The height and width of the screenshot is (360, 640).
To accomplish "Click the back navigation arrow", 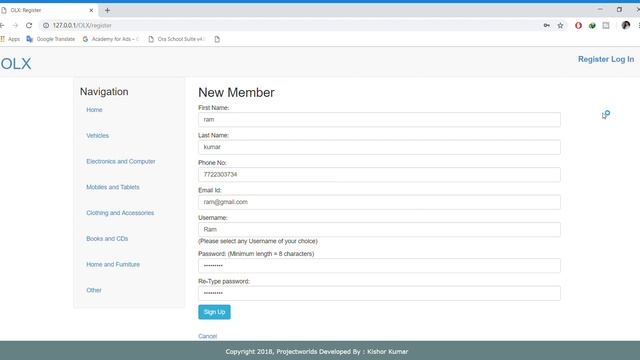I will [x=2, y=25].
